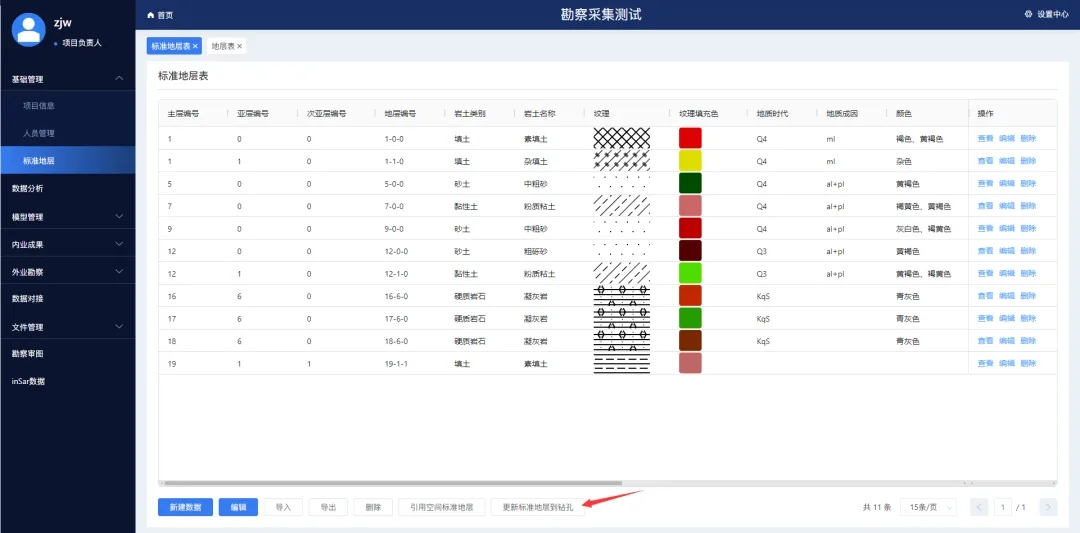Image resolution: width=1080 pixels, height=533 pixels.
Task: Click the 首页 home icon
Action: pyautogui.click(x=151, y=15)
